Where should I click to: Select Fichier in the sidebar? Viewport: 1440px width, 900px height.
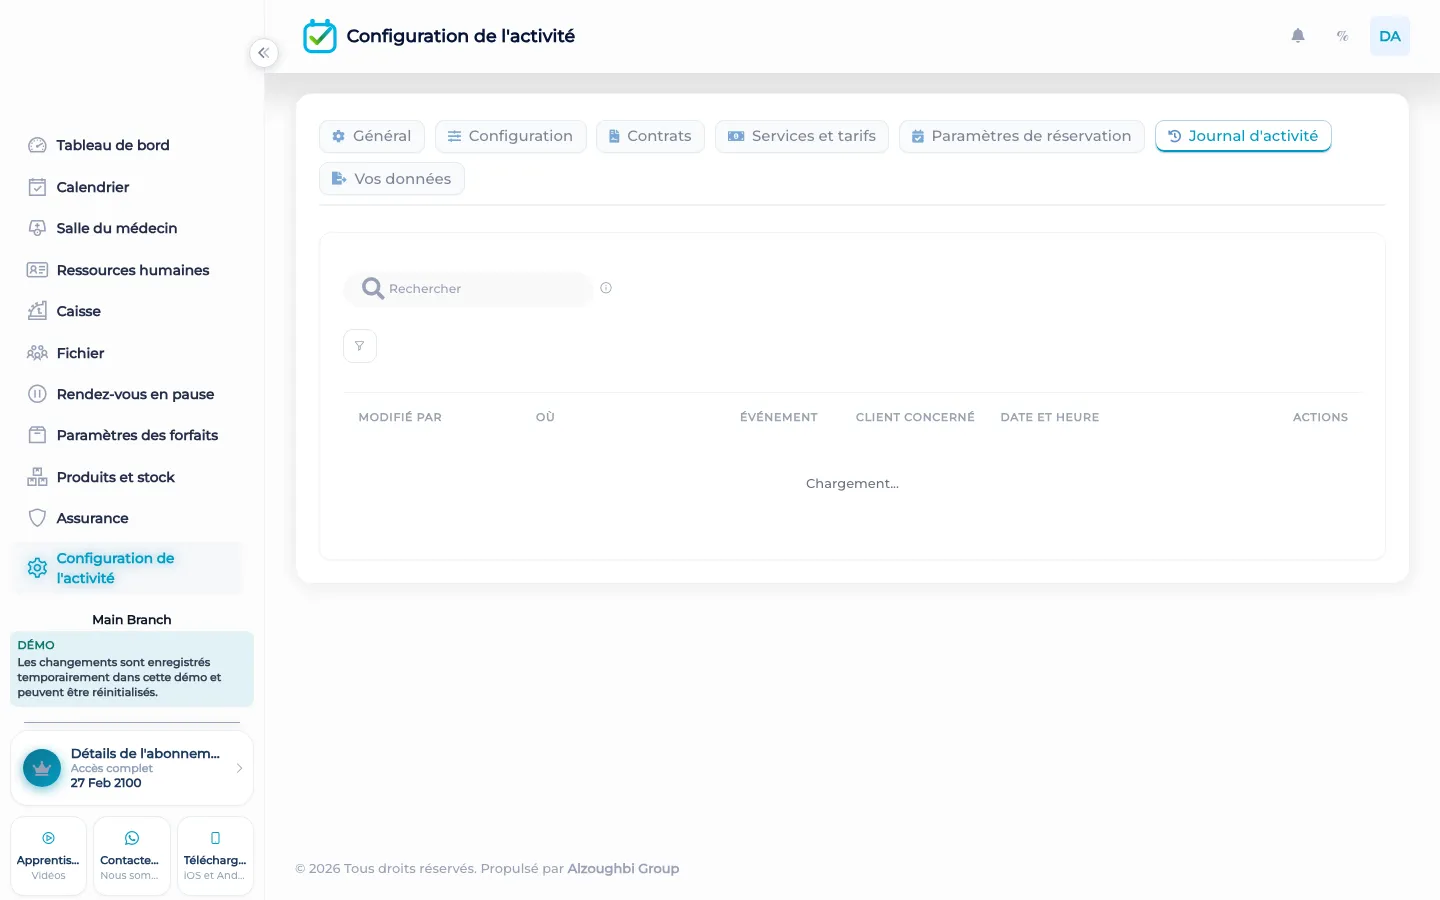pos(131,353)
